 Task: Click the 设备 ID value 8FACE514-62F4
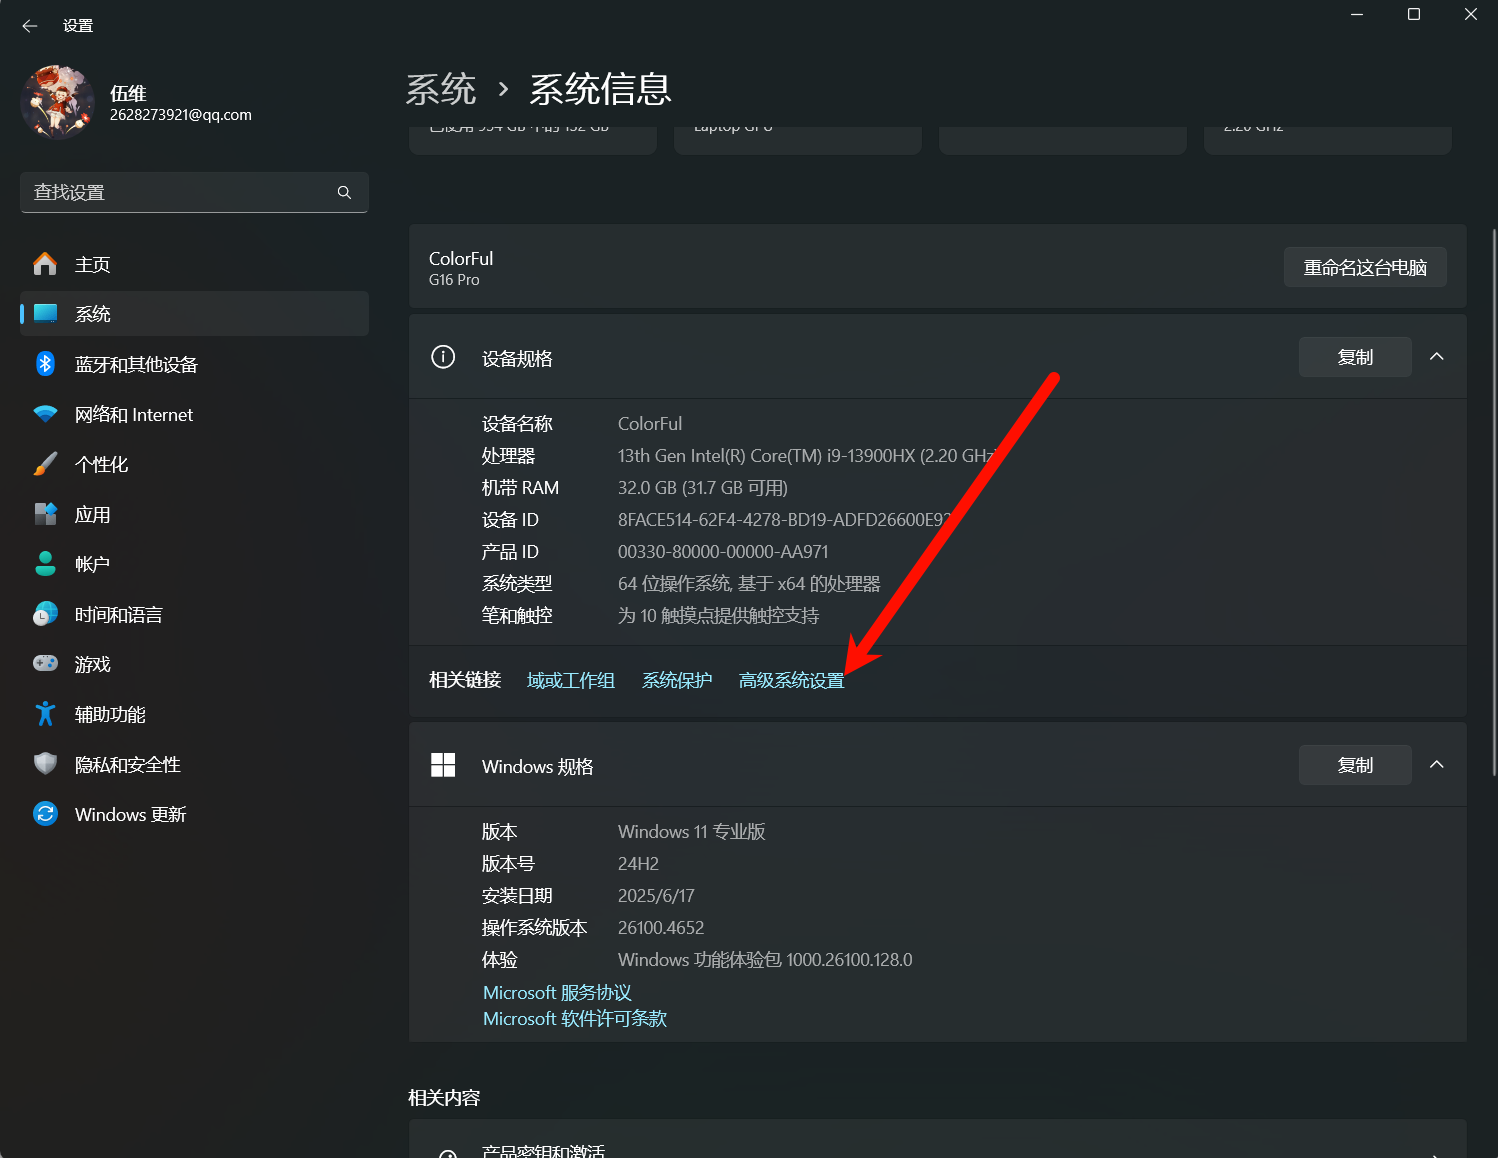point(785,520)
